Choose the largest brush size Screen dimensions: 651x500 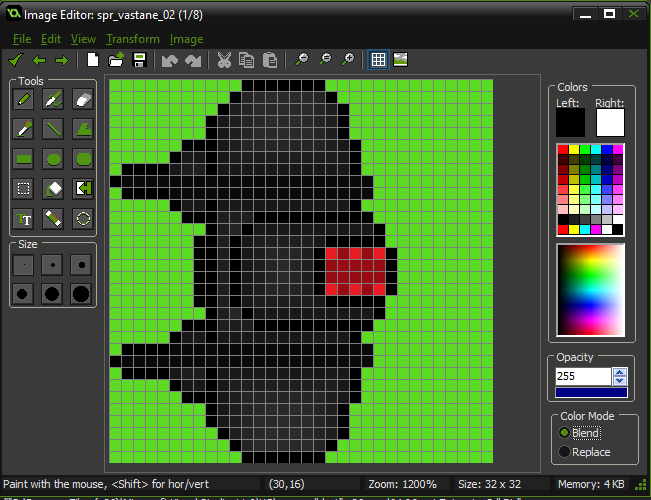tap(81, 294)
